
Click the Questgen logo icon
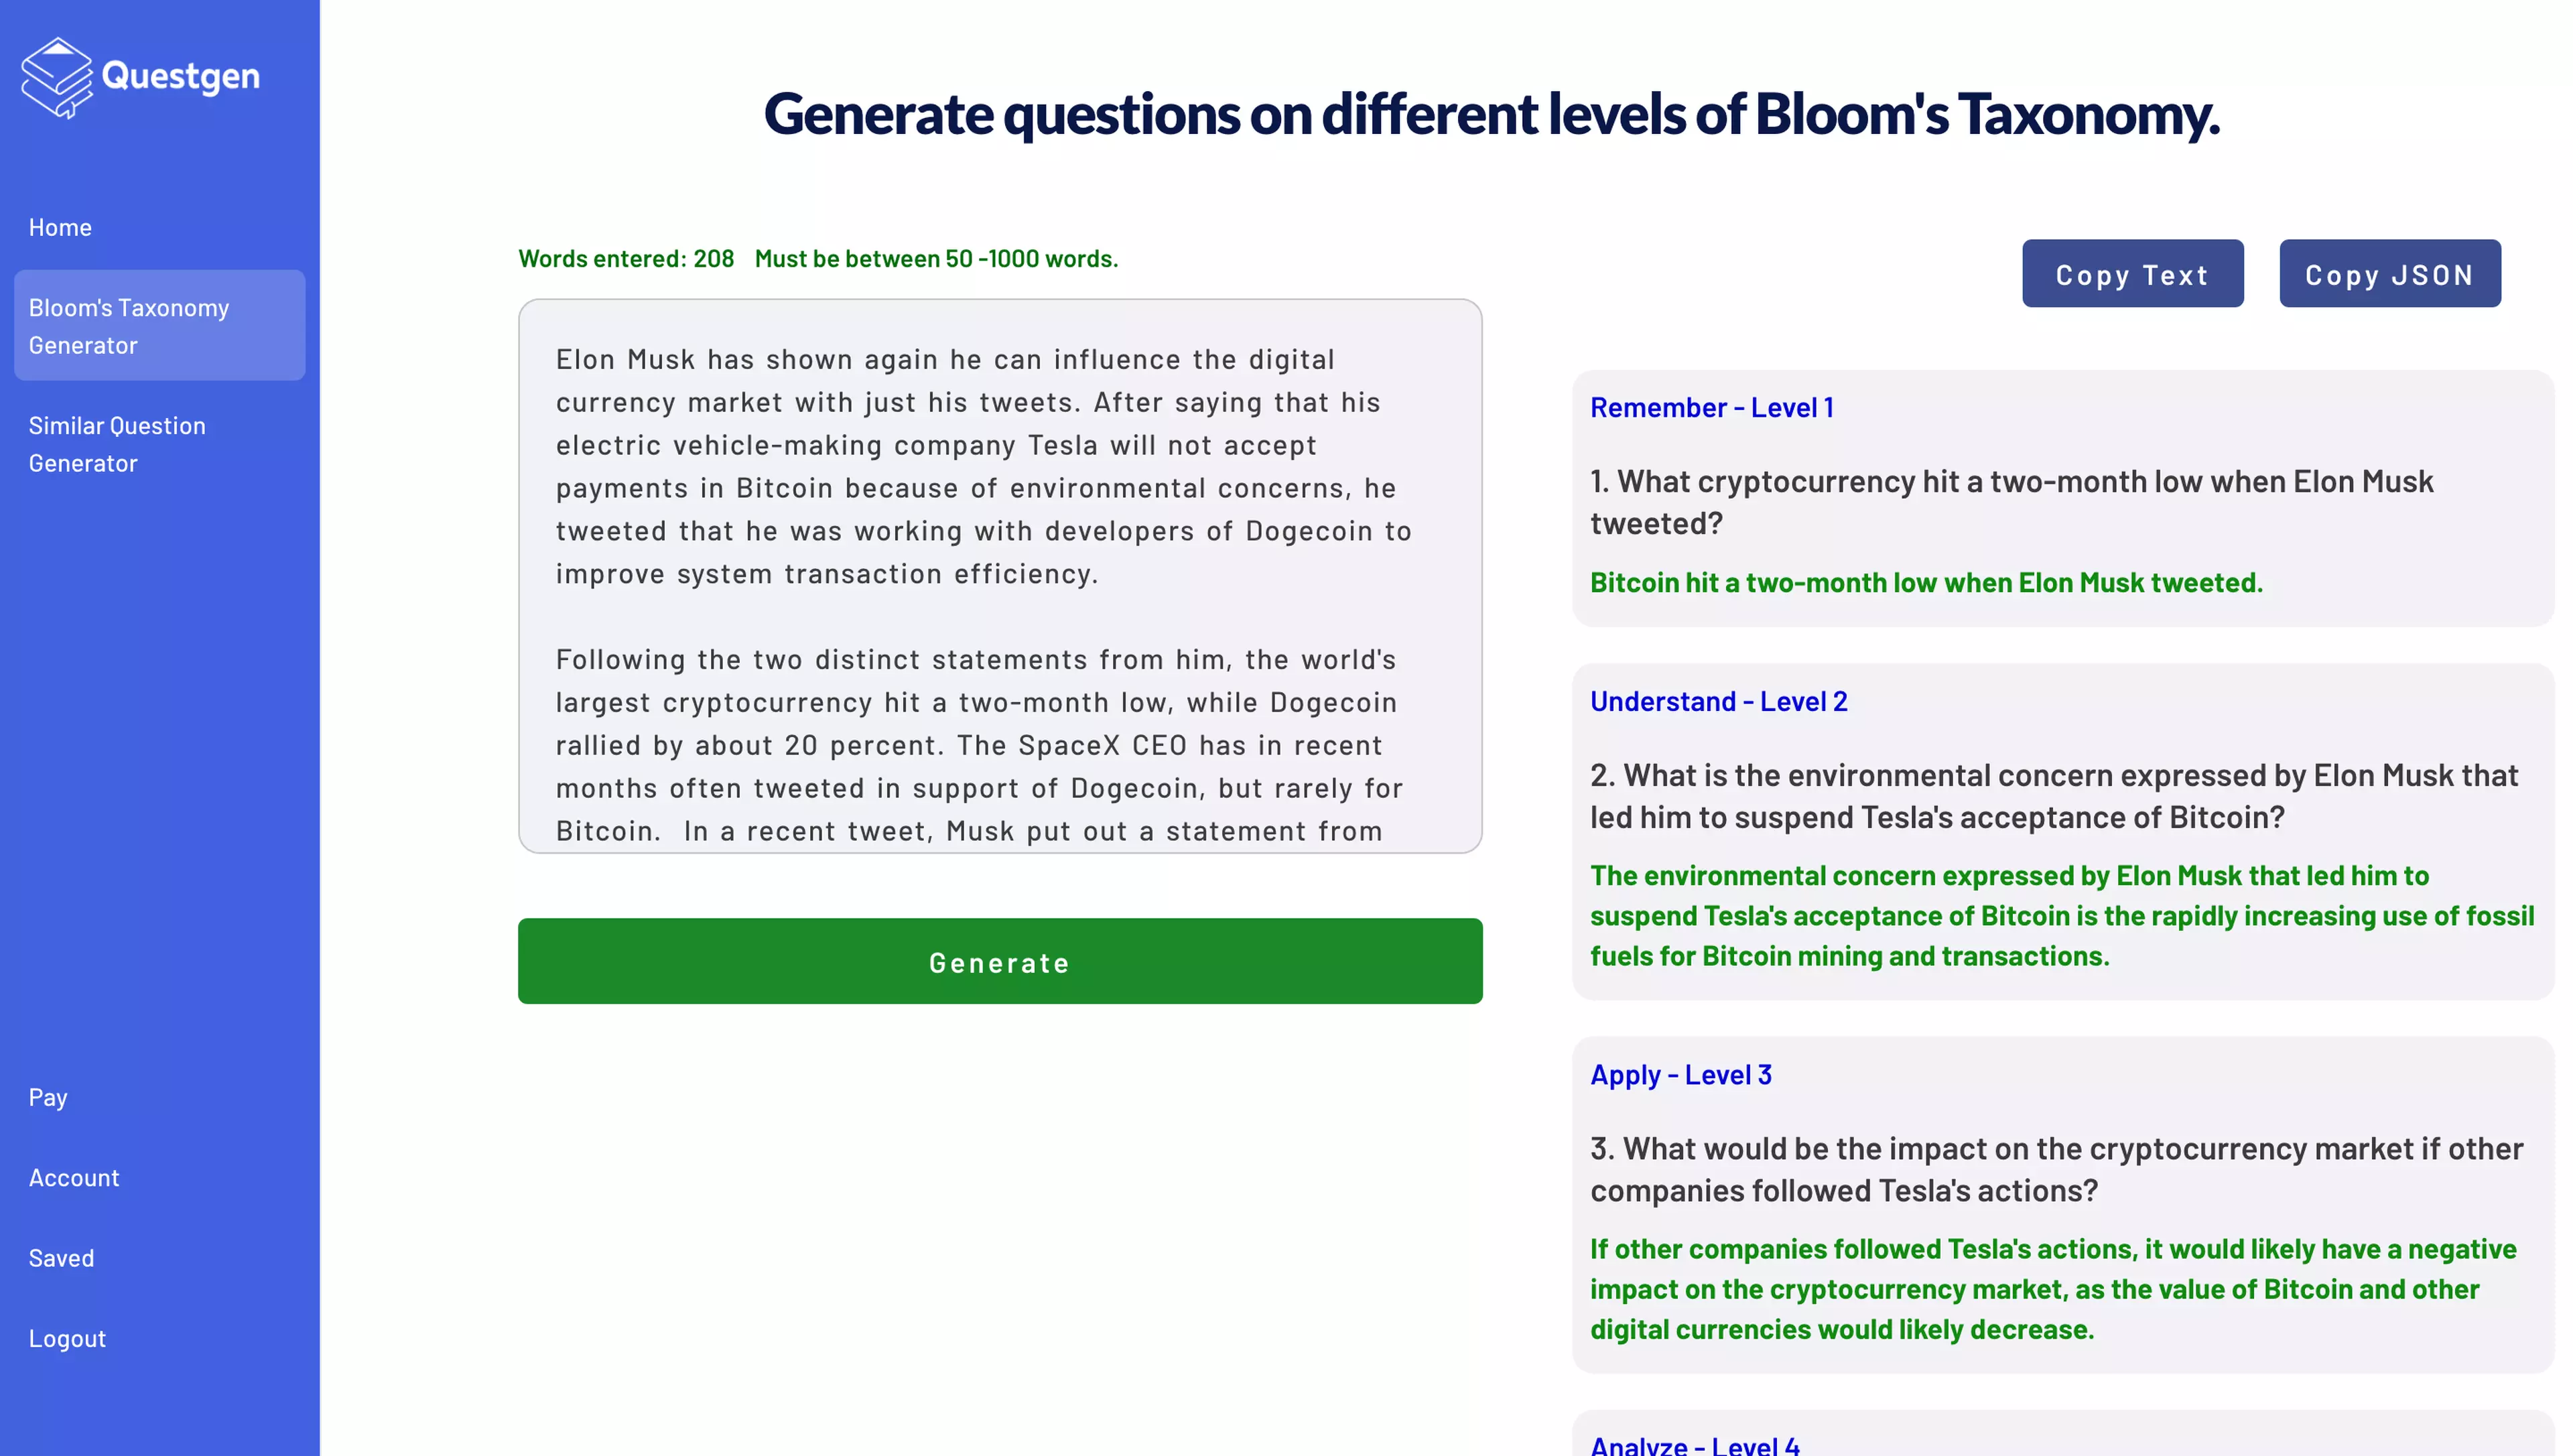(x=53, y=76)
